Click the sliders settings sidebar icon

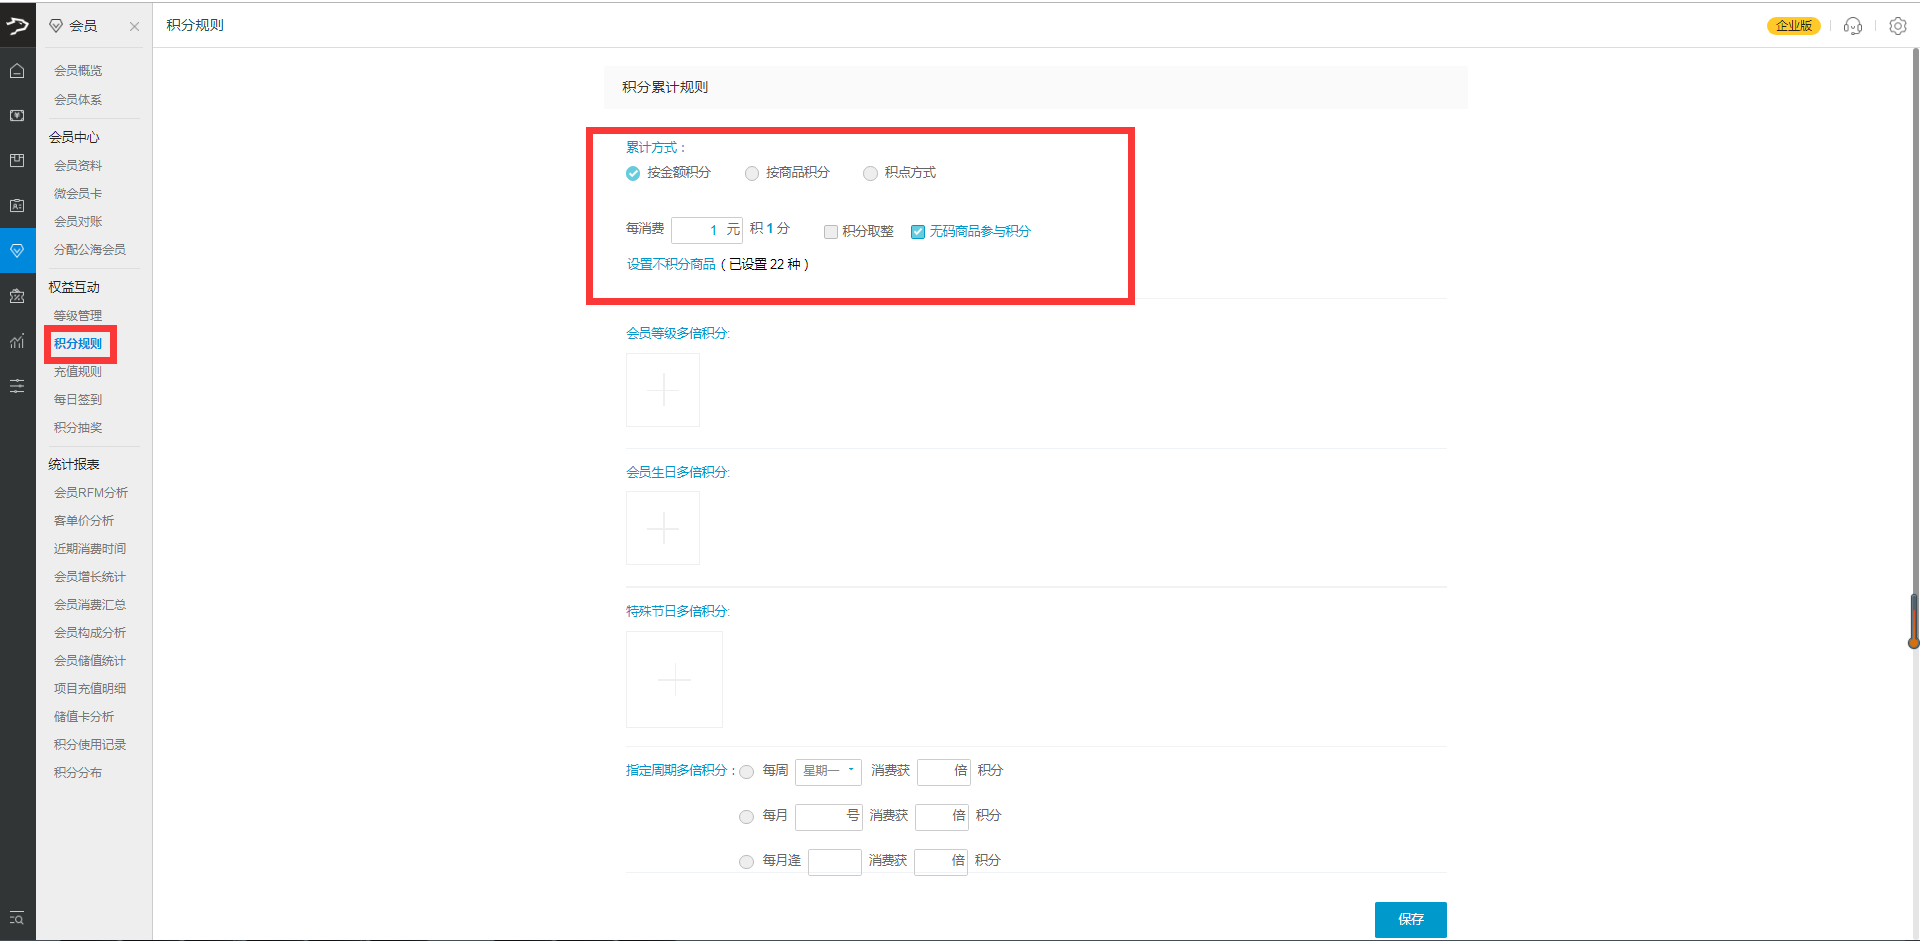coord(17,386)
